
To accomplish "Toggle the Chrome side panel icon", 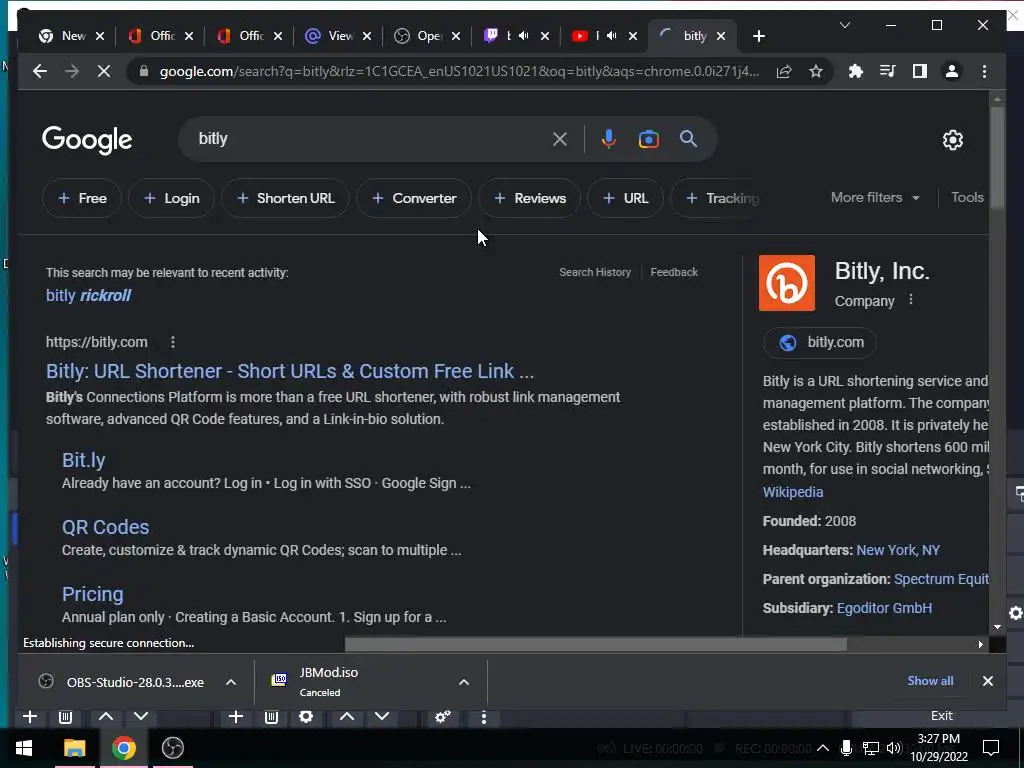I will tap(920, 71).
